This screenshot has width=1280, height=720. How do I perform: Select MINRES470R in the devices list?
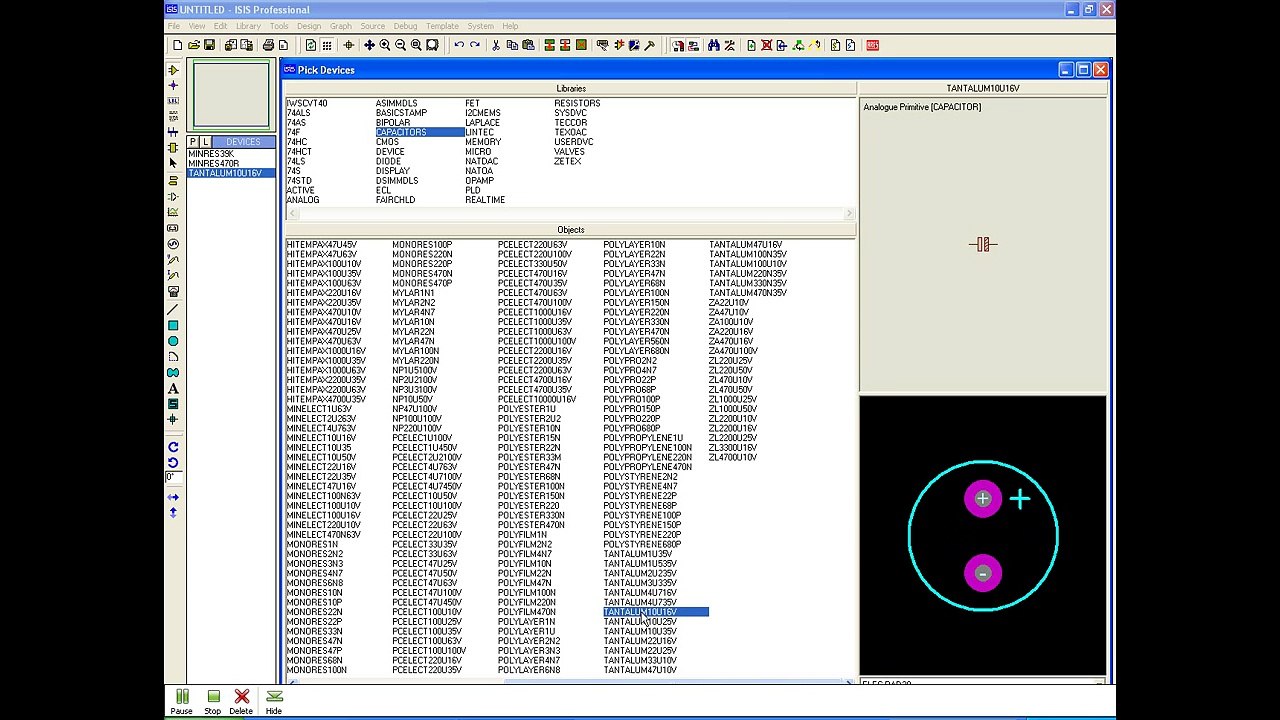click(x=214, y=163)
